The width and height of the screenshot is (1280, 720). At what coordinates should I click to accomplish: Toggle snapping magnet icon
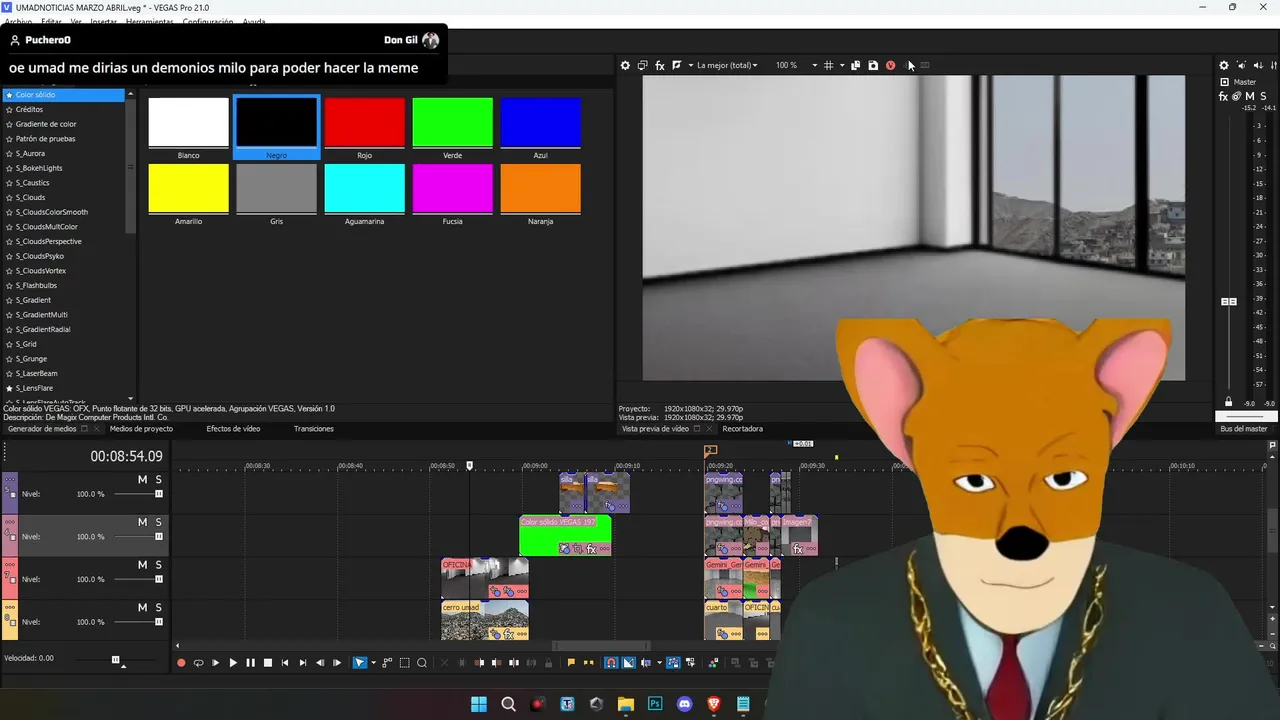[x=611, y=662]
